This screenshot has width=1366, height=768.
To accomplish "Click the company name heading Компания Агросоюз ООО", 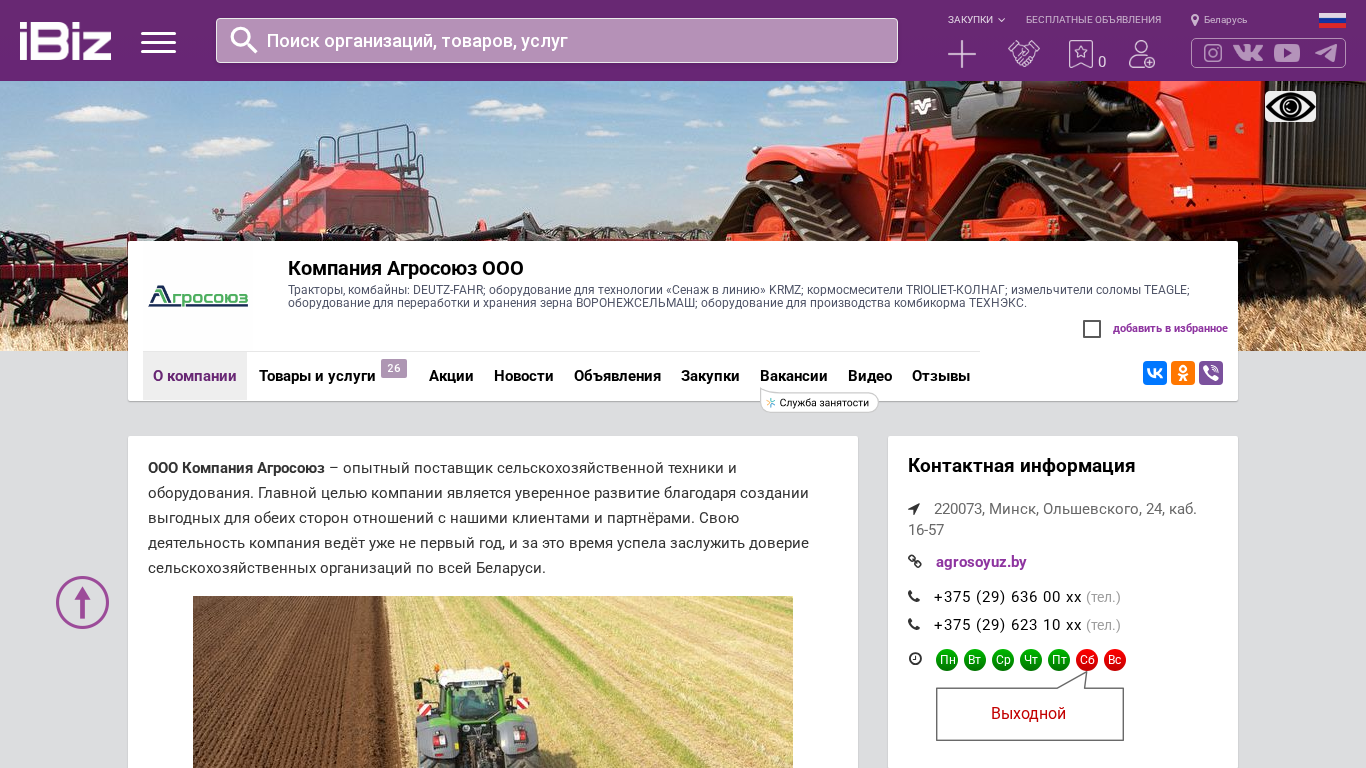I will click(406, 268).
